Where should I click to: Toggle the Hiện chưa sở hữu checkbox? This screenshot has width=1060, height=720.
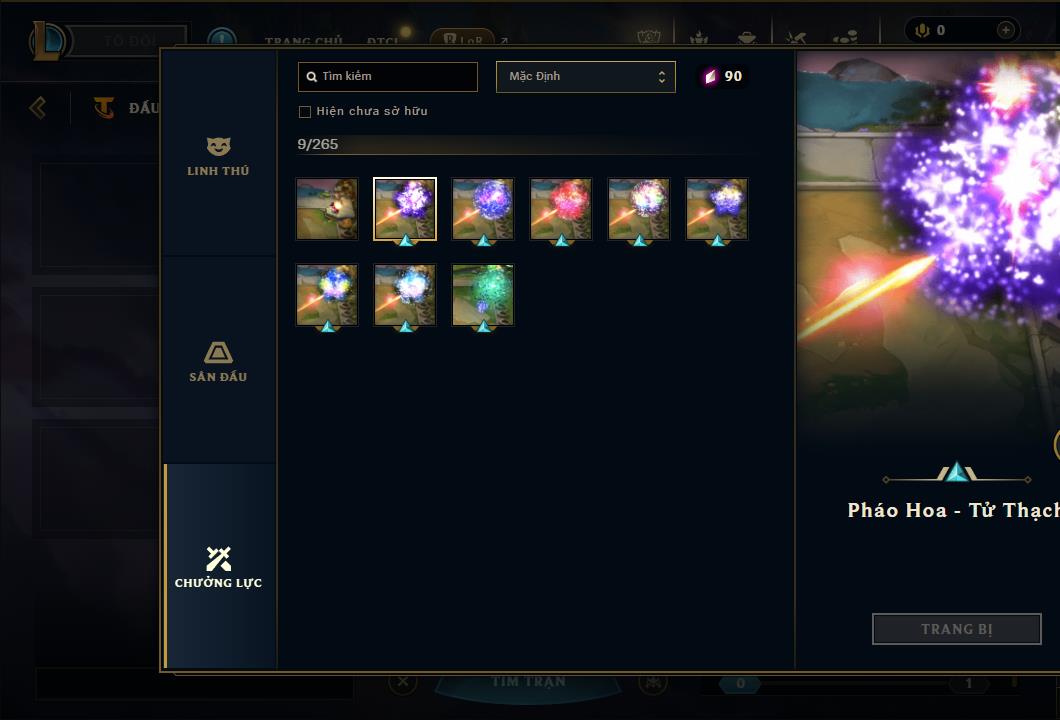(305, 112)
